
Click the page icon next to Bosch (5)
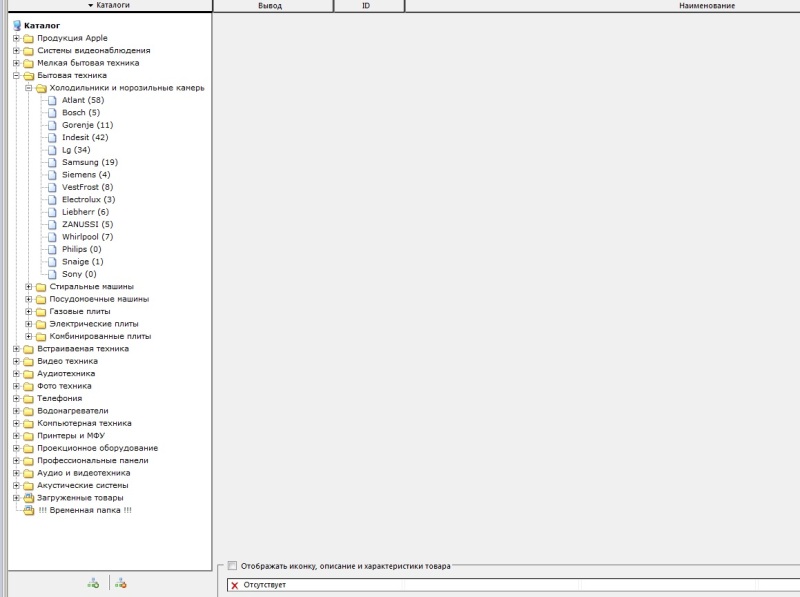[x=52, y=113]
